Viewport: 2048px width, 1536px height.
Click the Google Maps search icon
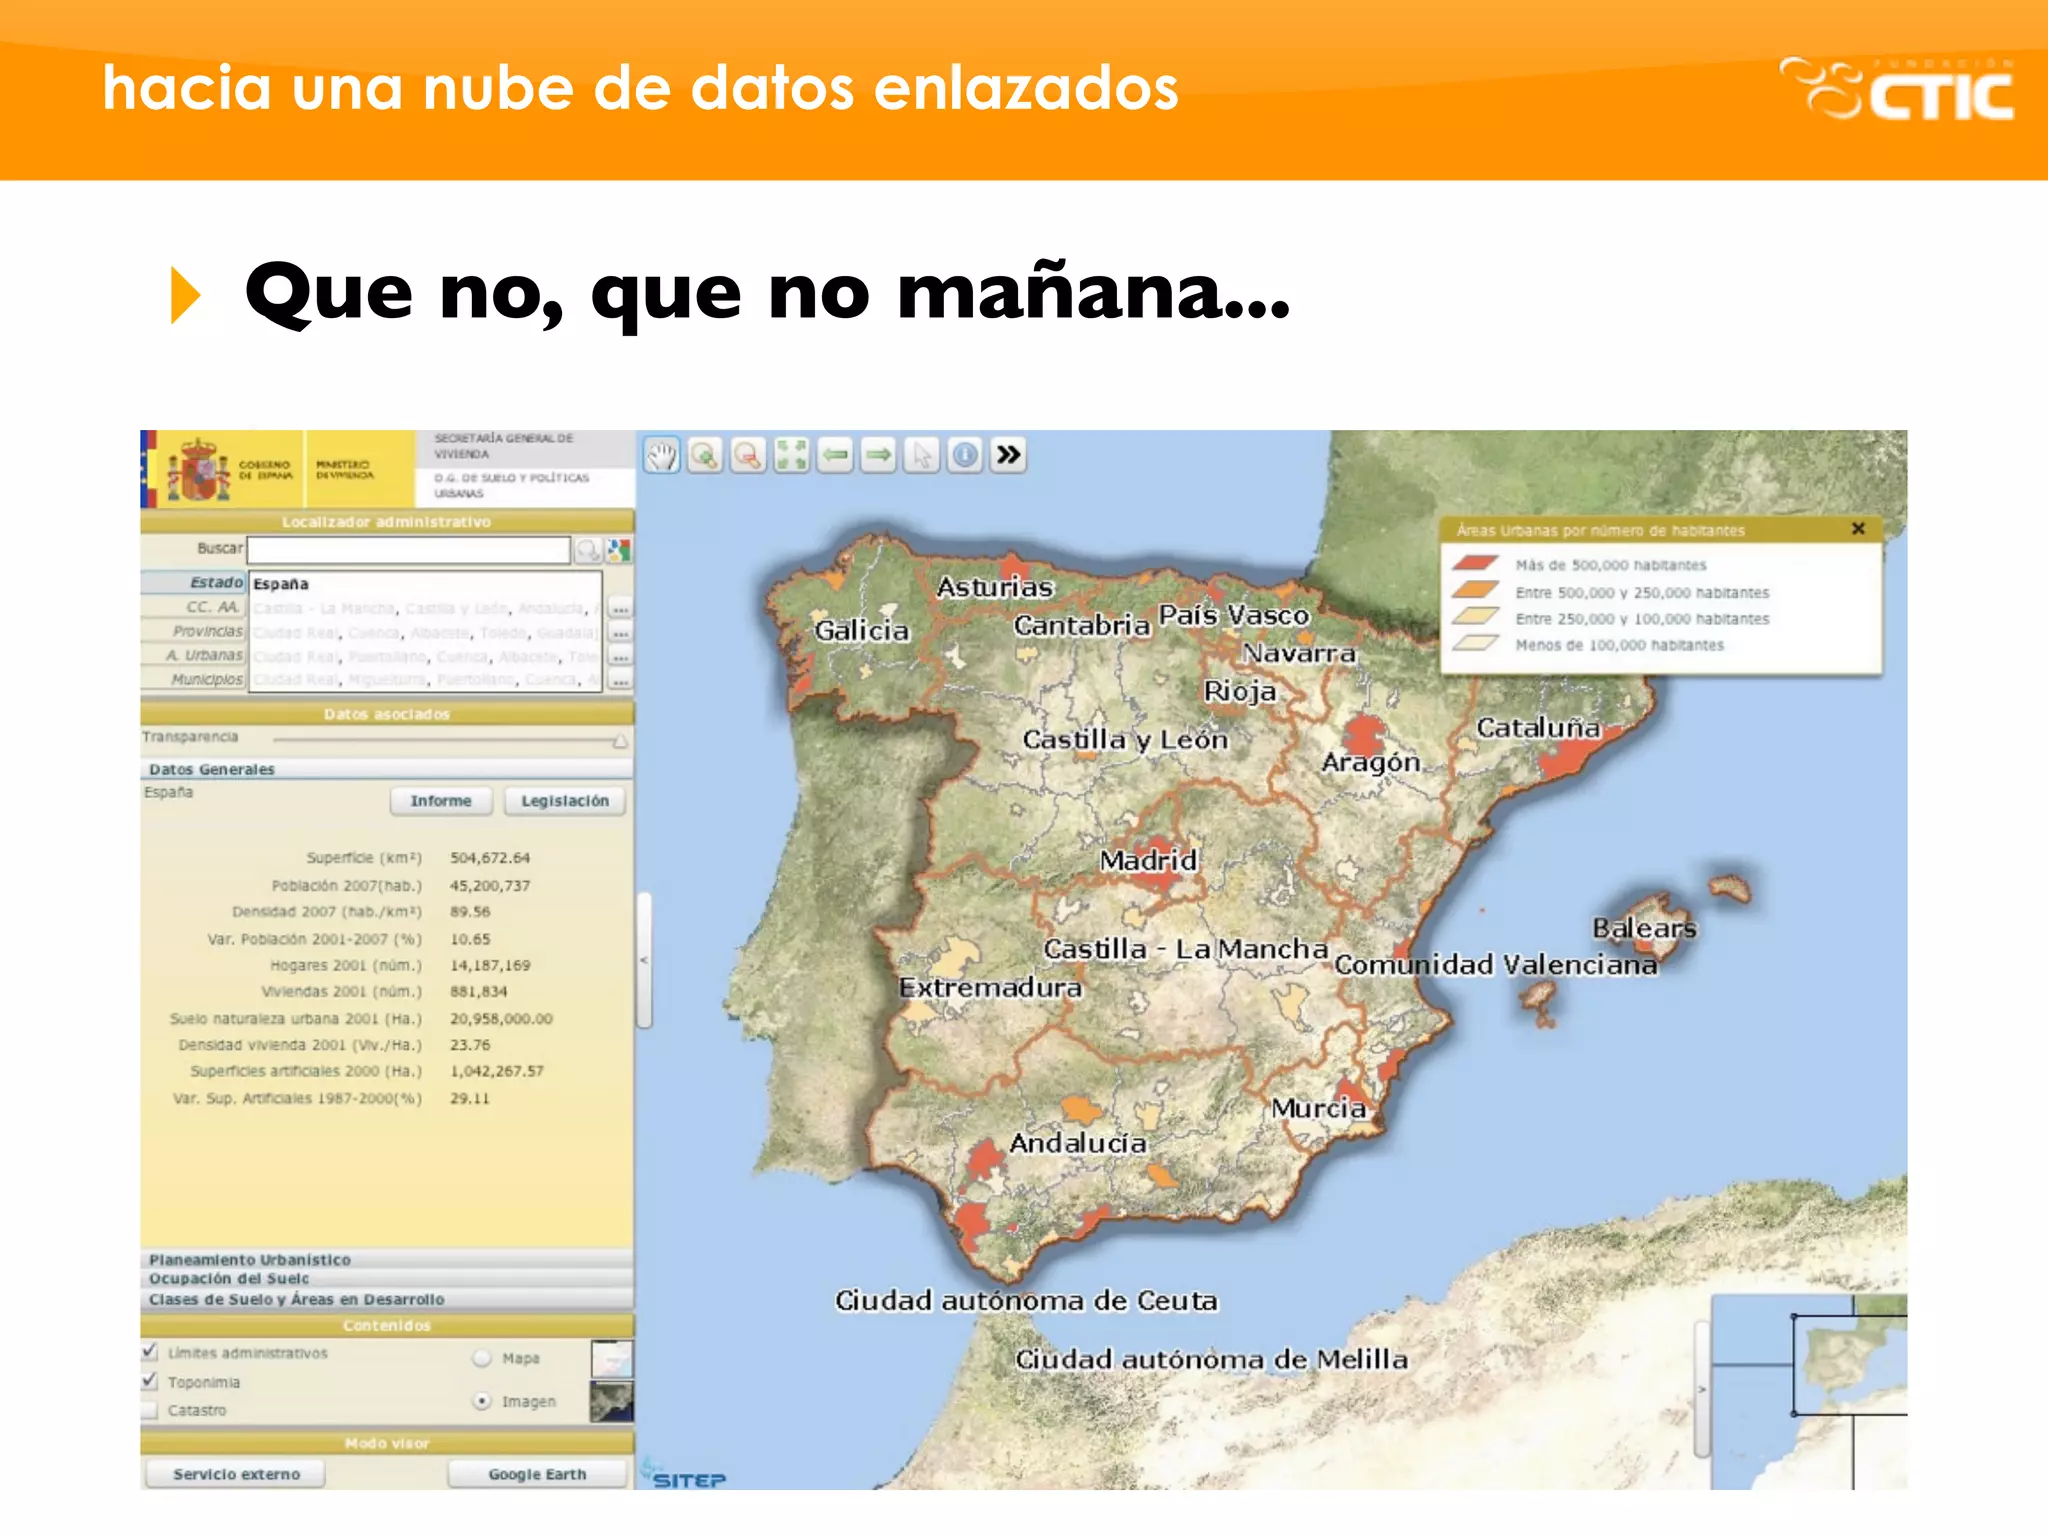point(619,550)
